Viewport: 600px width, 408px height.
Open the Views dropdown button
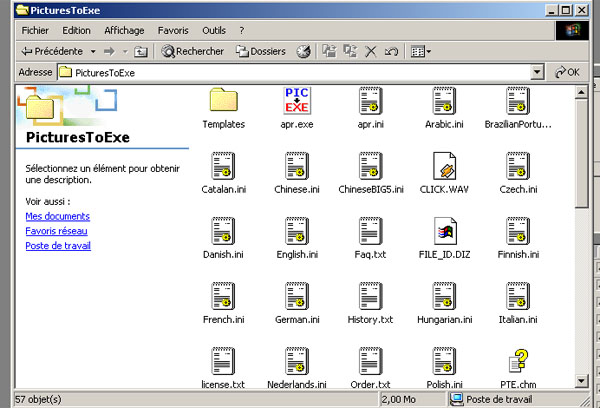[x=421, y=51]
